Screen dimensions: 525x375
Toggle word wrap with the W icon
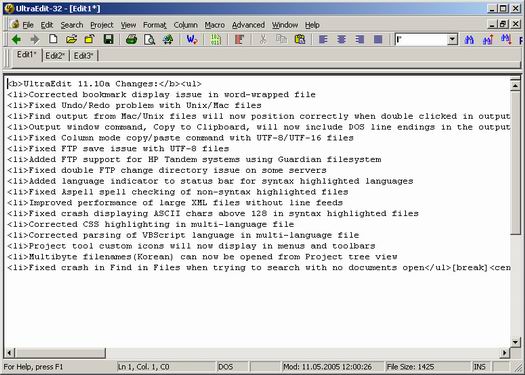[192, 40]
